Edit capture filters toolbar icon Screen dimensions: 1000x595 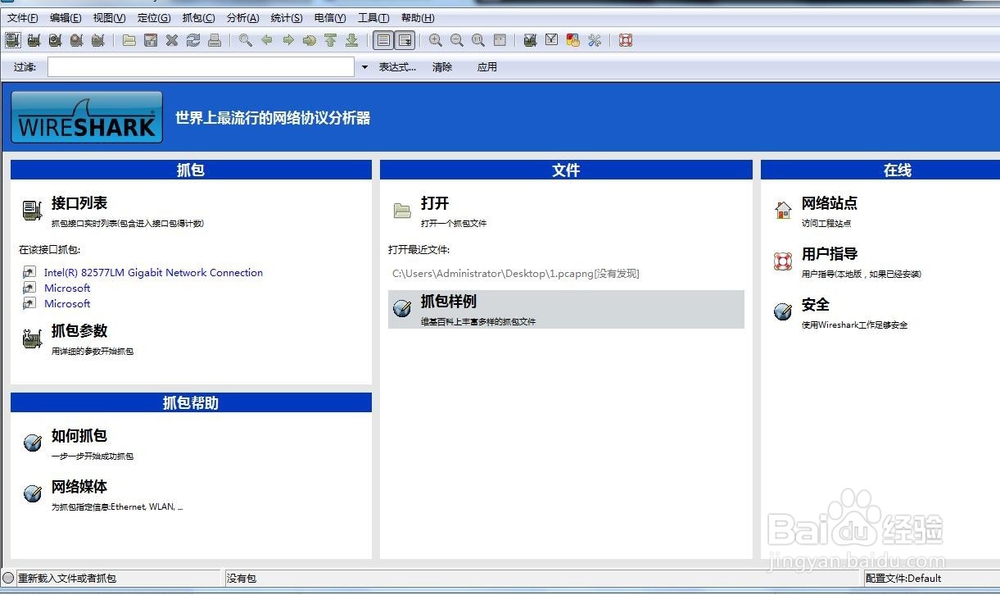tap(530, 40)
